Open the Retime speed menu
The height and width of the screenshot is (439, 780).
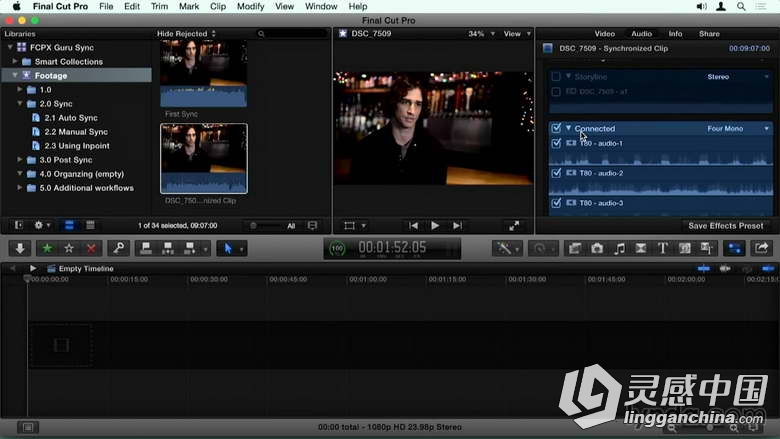pos(542,248)
